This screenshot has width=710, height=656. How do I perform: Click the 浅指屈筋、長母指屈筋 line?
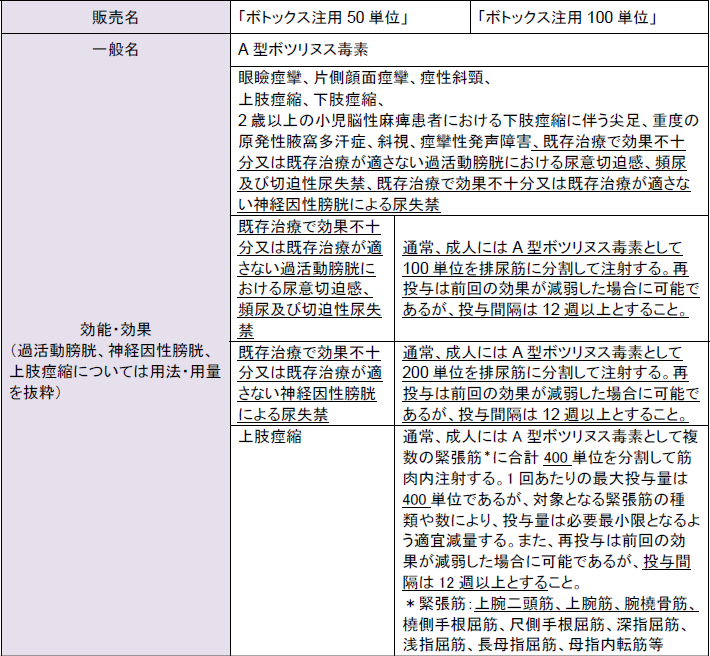pos(533,645)
